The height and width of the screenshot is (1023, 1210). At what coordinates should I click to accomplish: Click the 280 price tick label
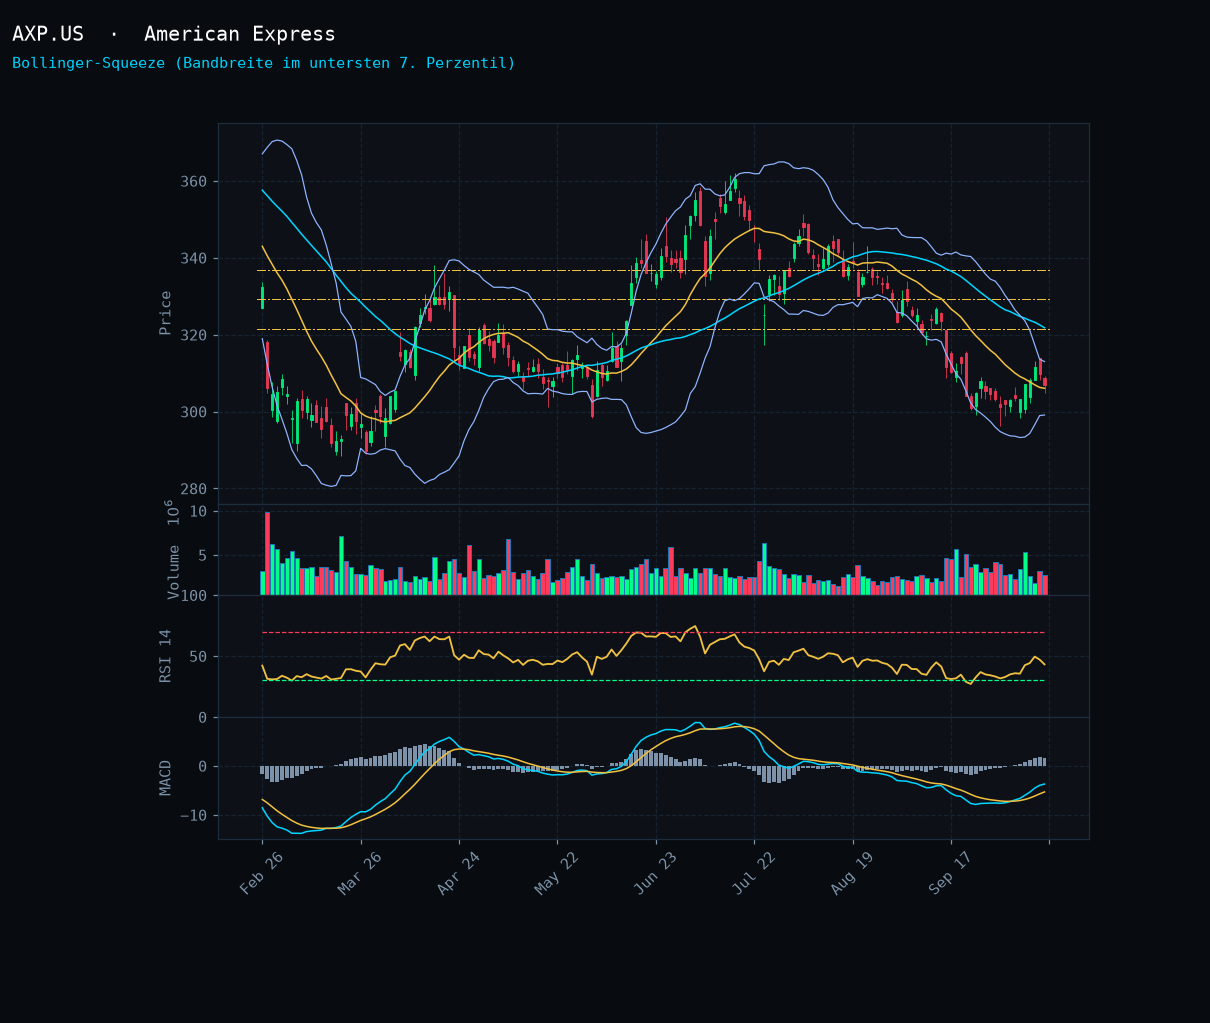194,489
